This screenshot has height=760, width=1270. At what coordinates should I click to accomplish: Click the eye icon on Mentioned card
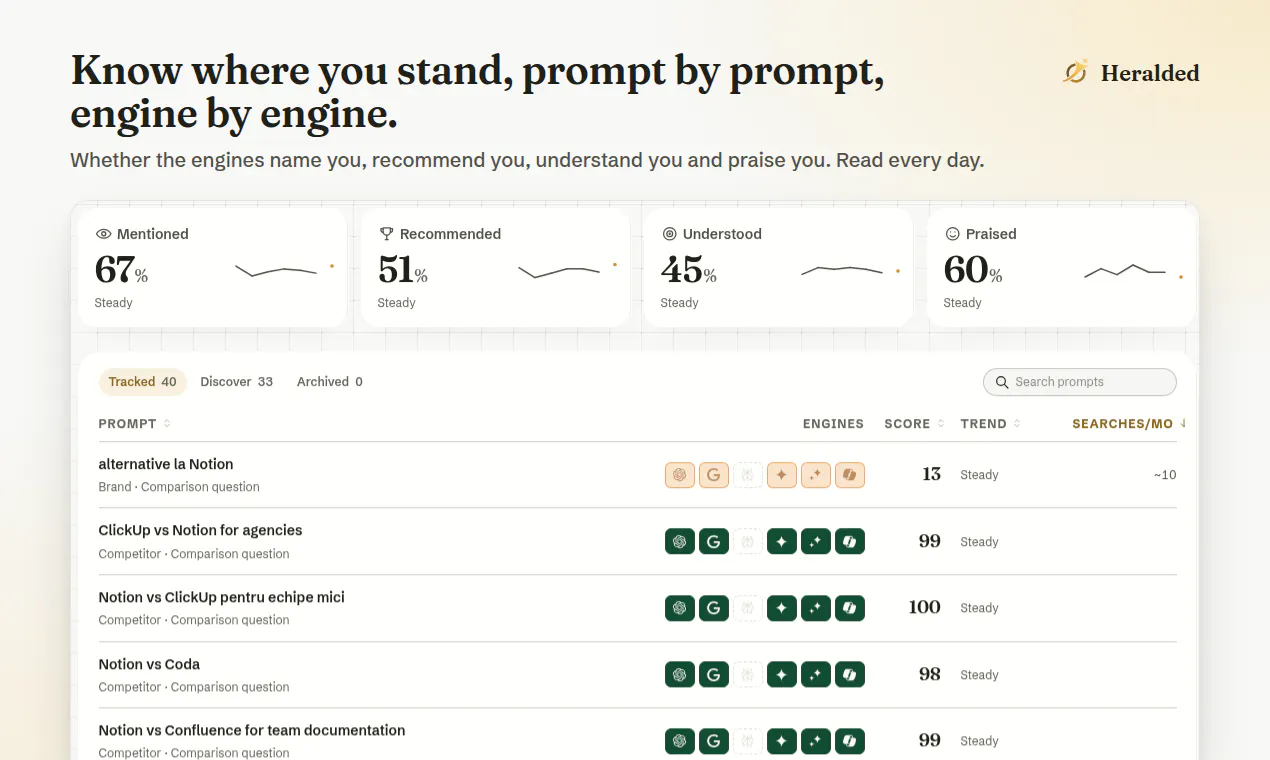click(x=103, y=234)
